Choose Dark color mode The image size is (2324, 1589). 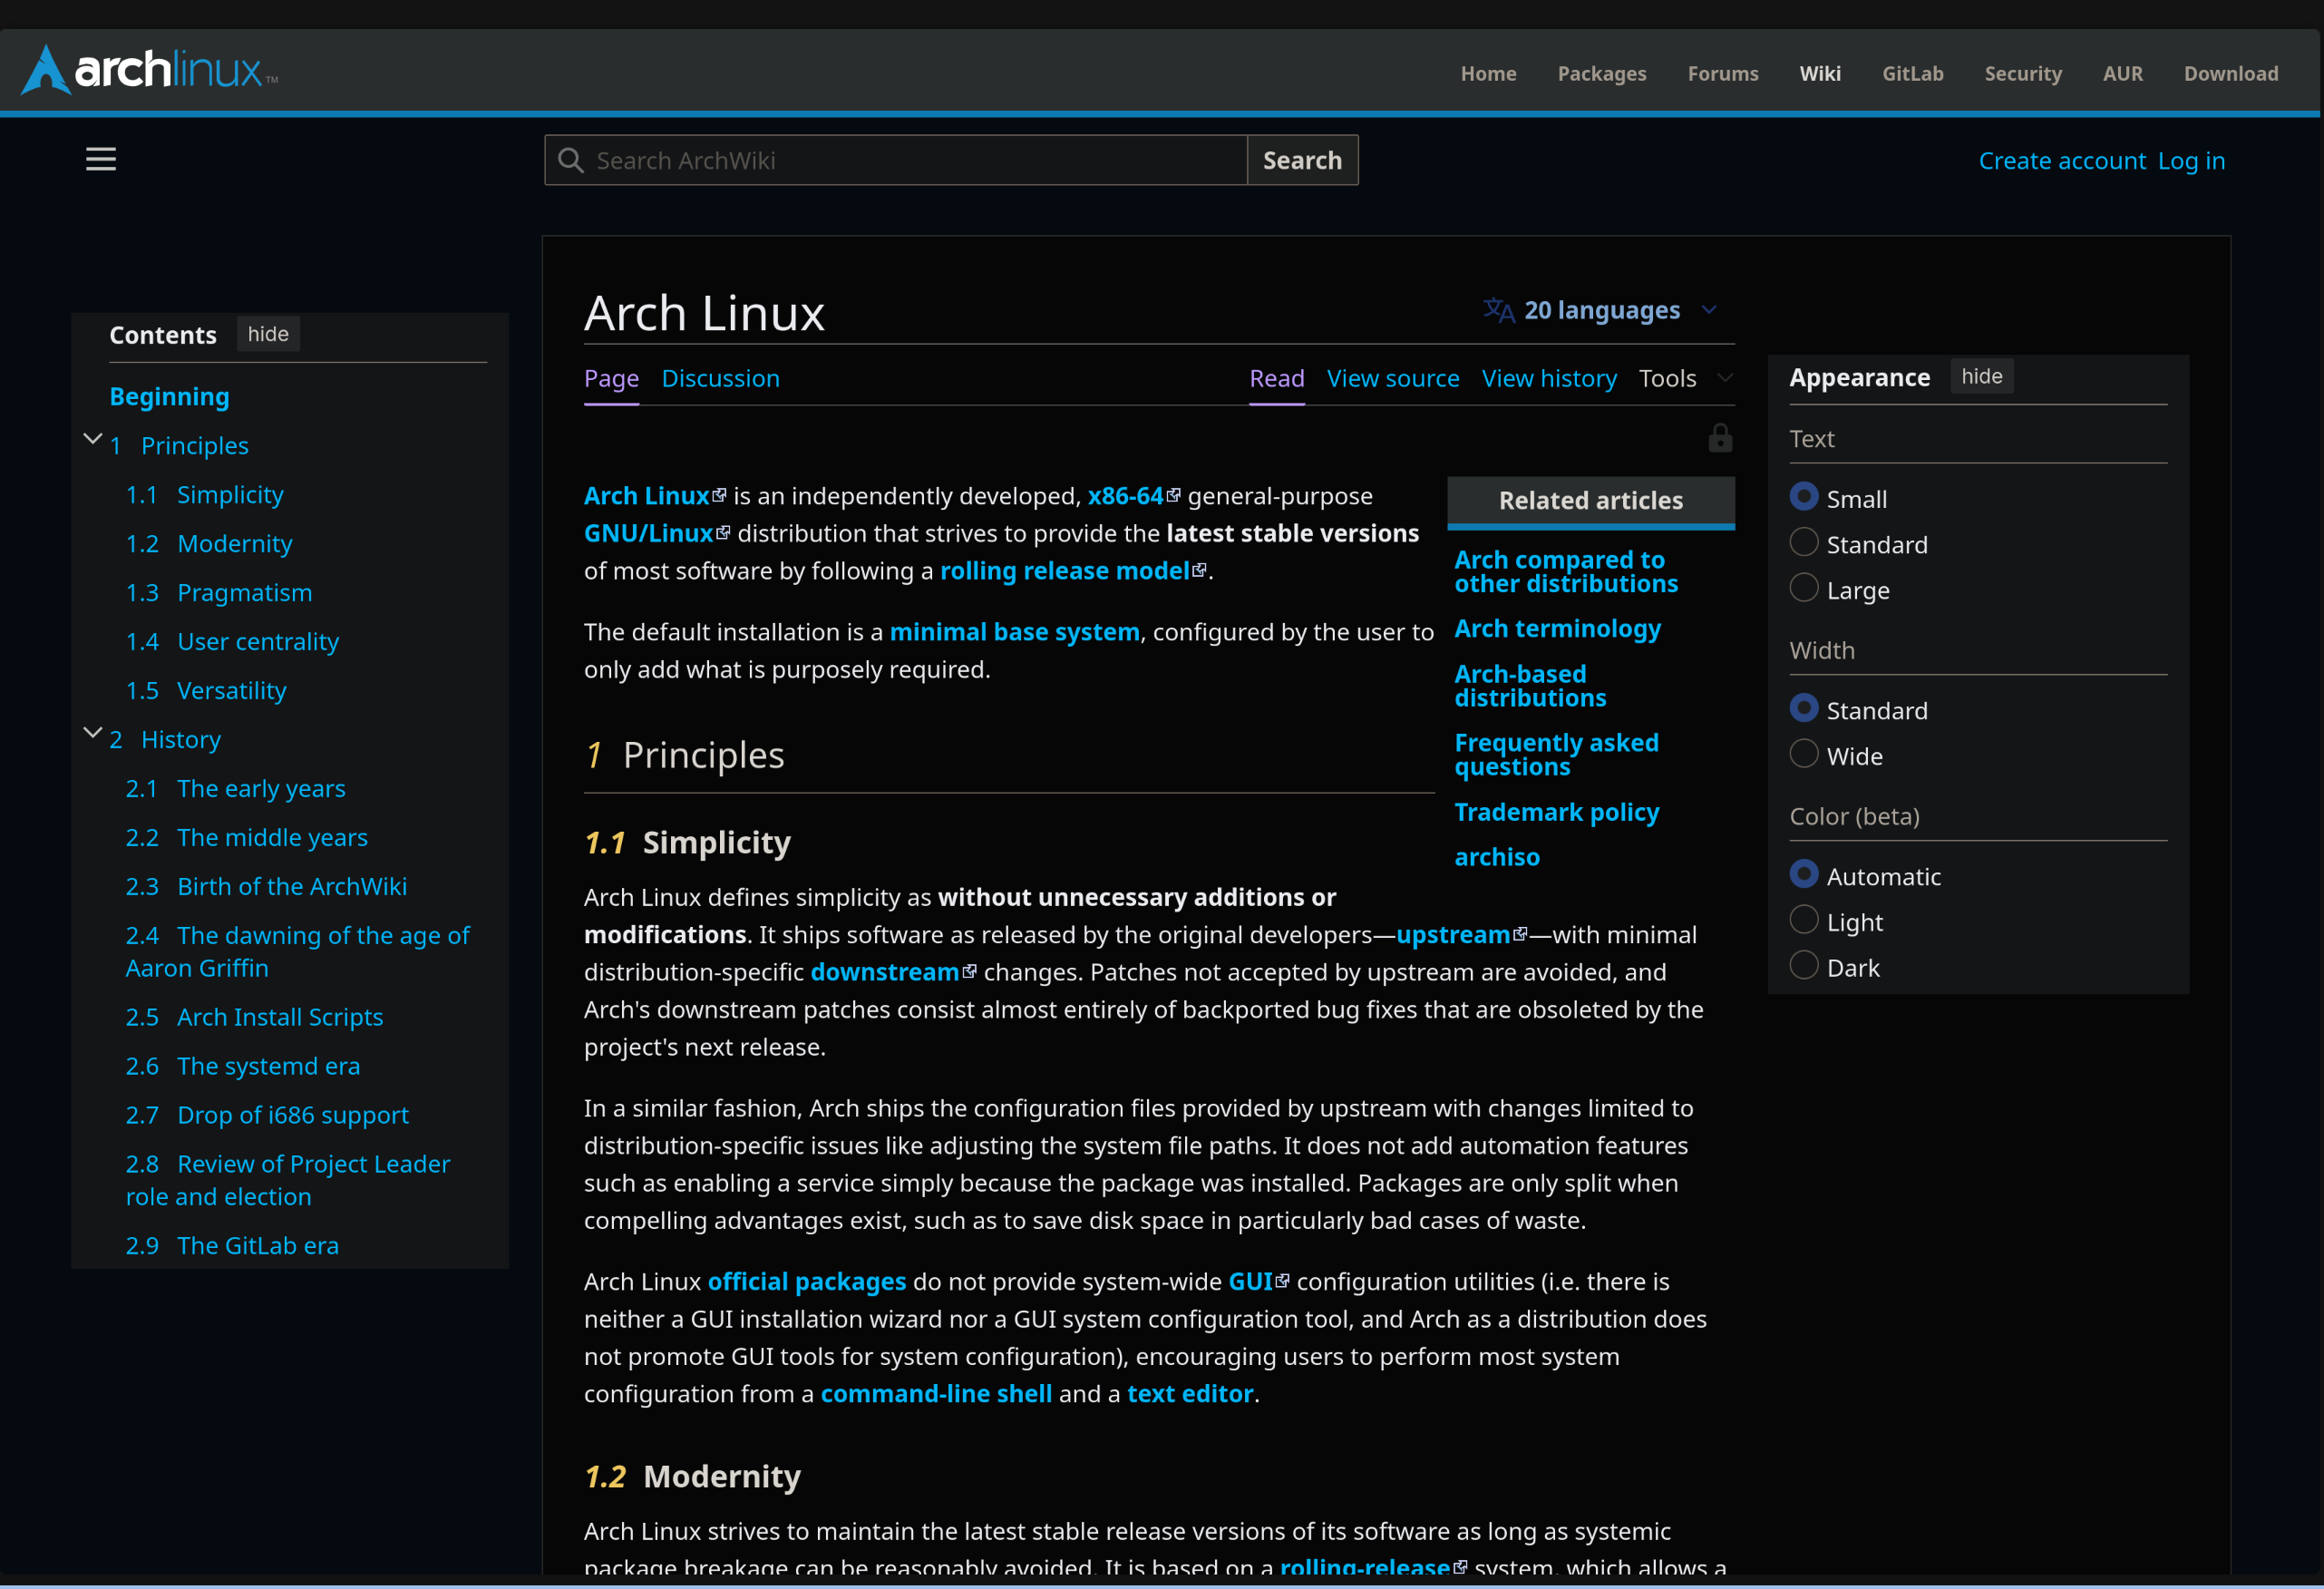pos(1804,966)
